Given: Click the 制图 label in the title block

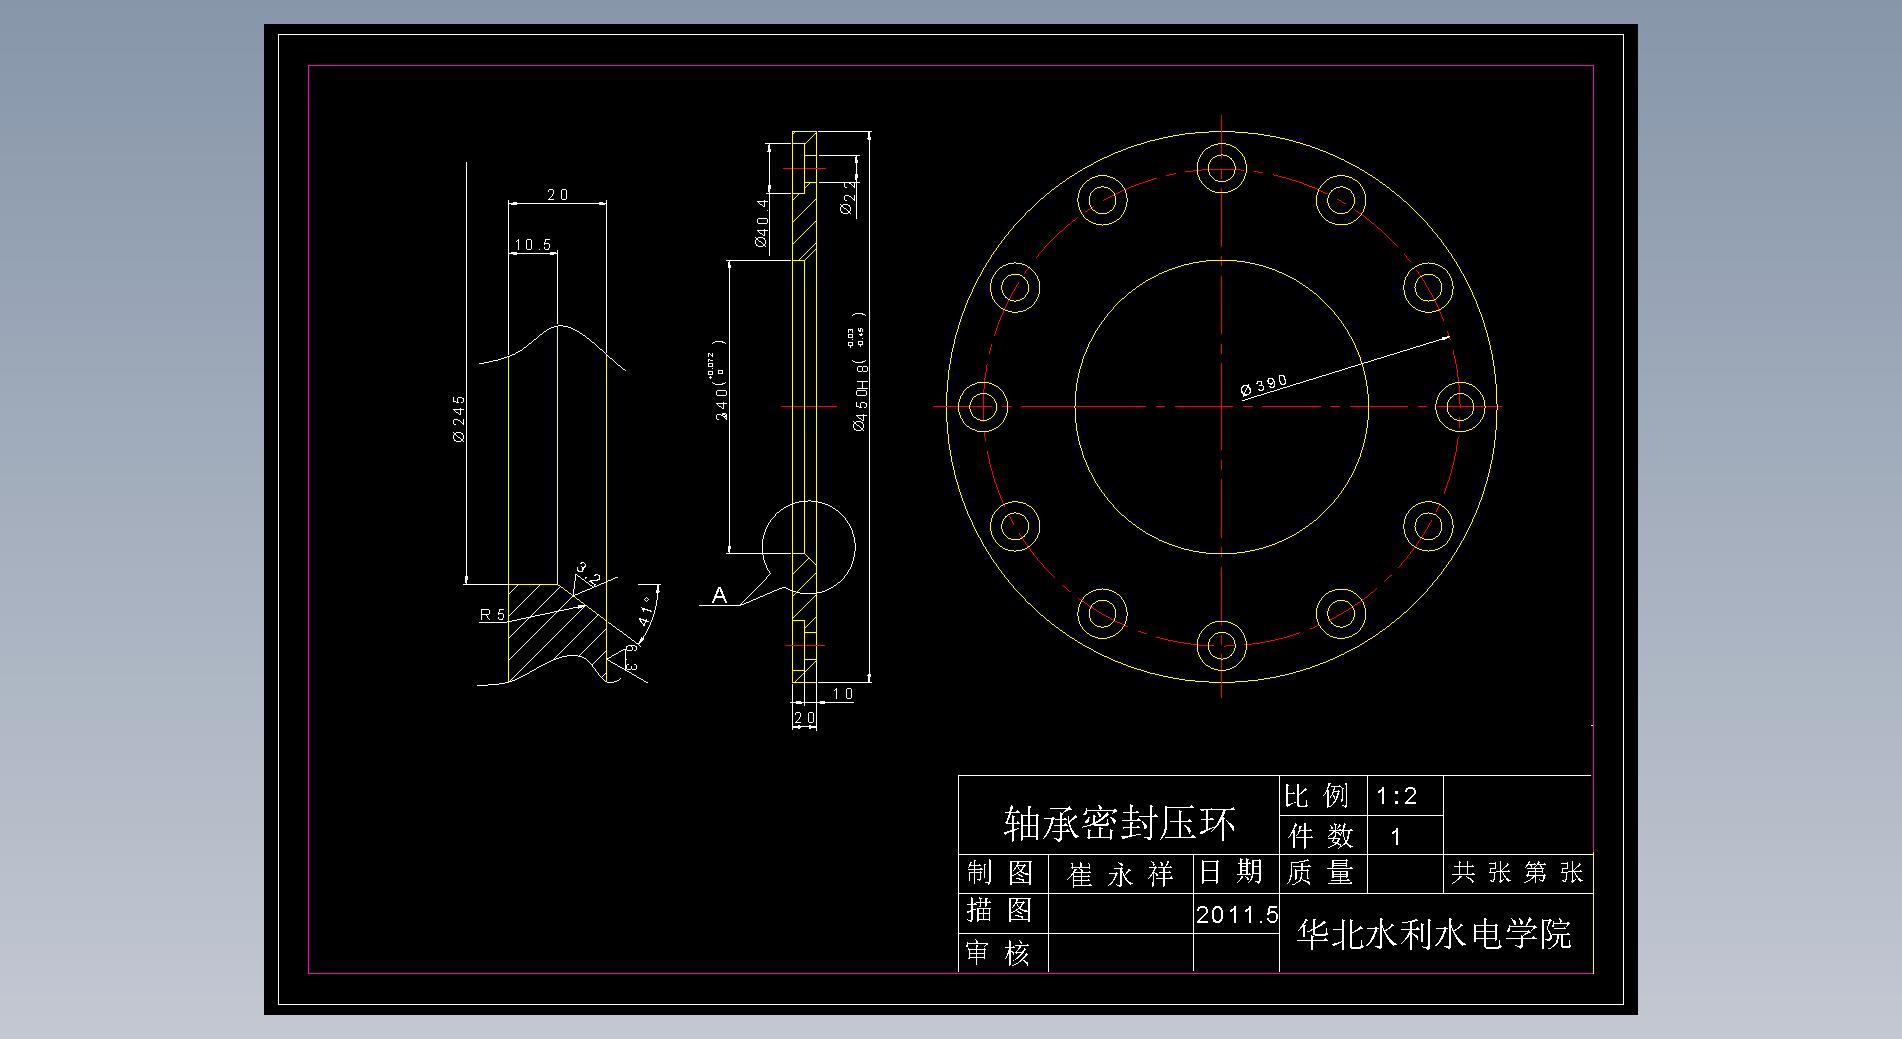Looking at the screenshot, I should [1000, 873].
